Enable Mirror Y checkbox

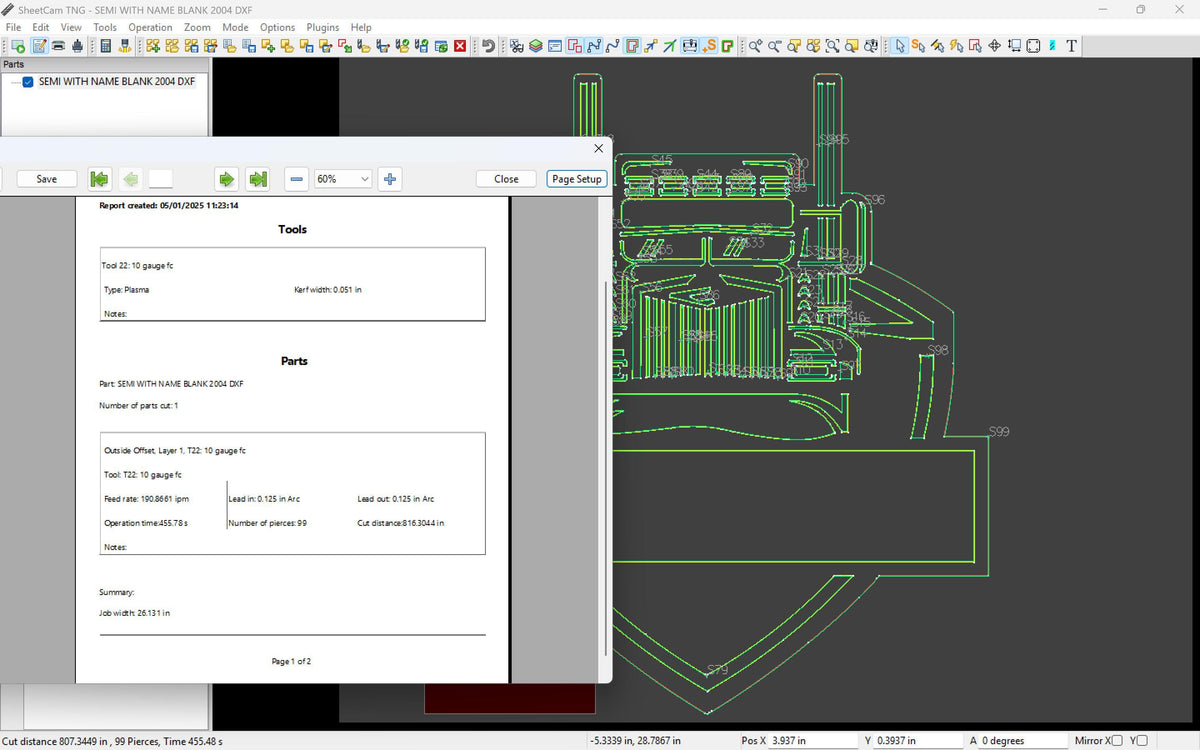pos(1142,741)
